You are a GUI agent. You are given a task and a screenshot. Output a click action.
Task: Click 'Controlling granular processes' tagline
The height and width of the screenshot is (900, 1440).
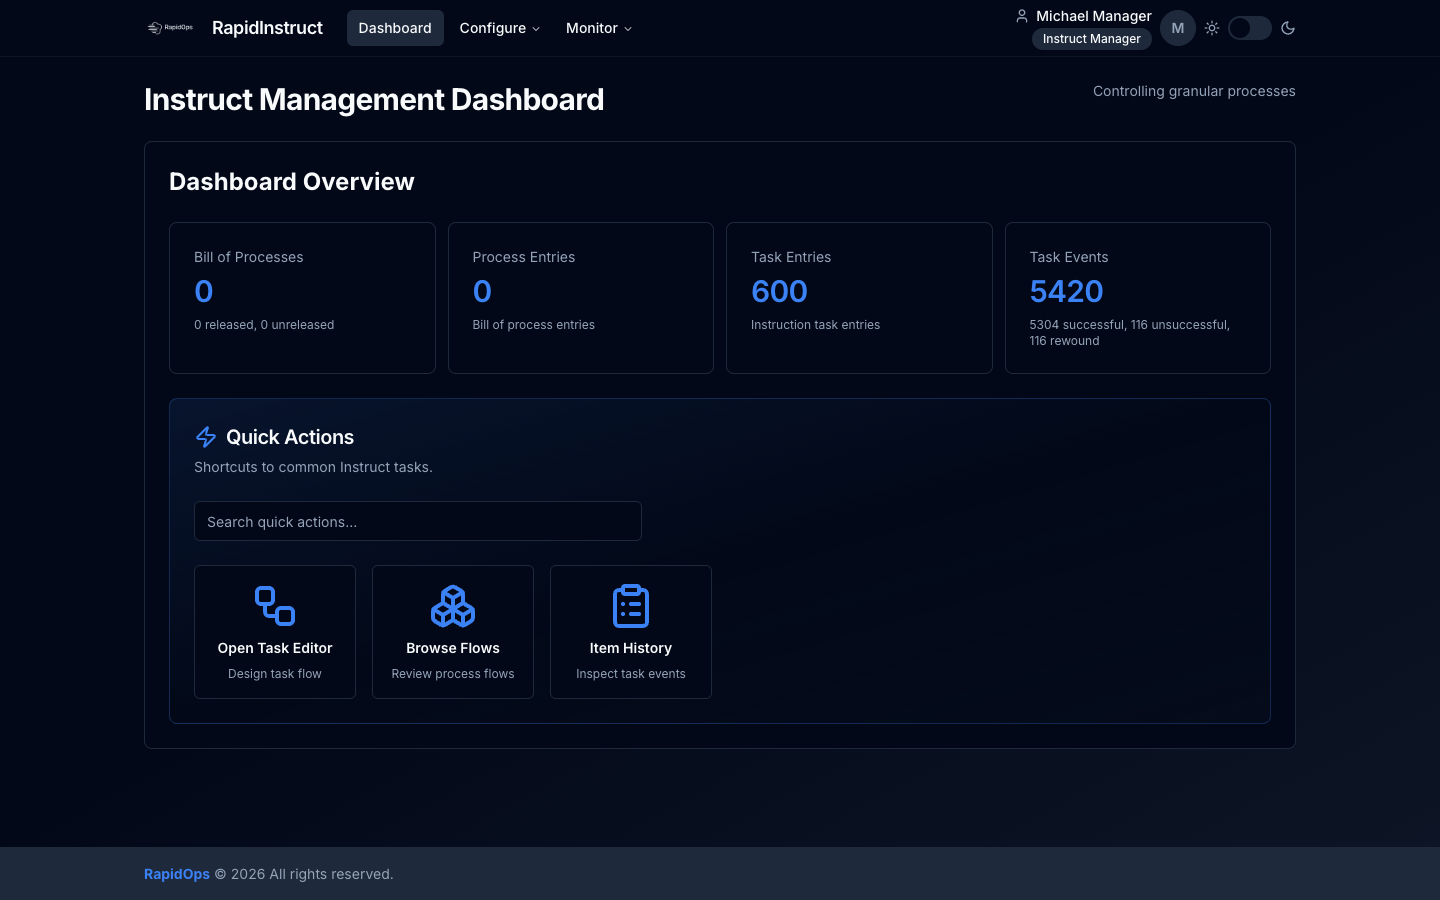(x=1194, y=91)
